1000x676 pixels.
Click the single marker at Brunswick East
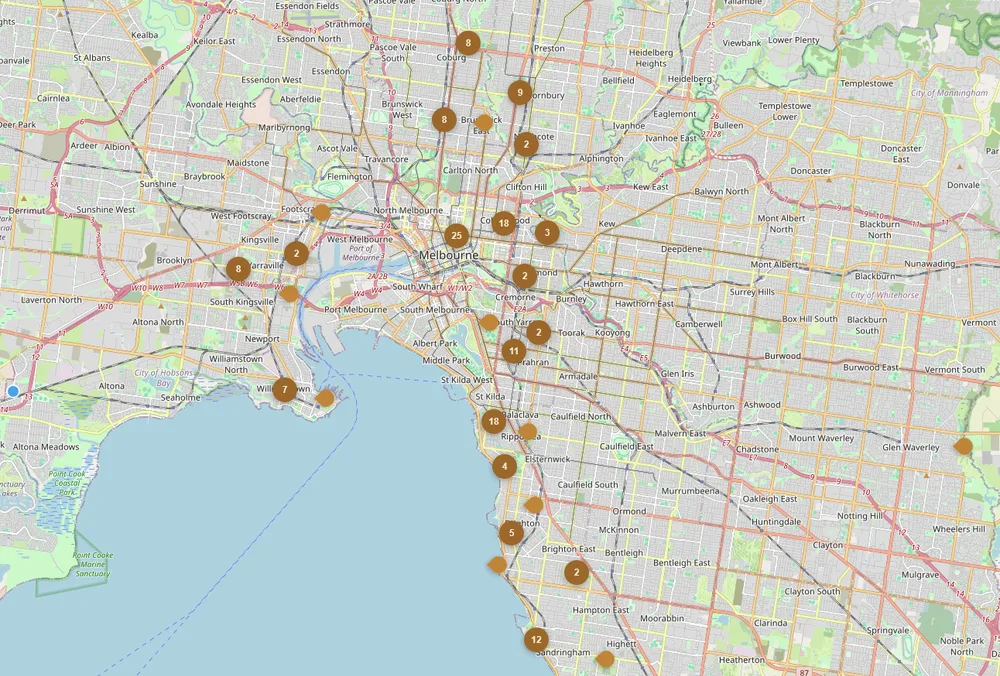(484, 122)
